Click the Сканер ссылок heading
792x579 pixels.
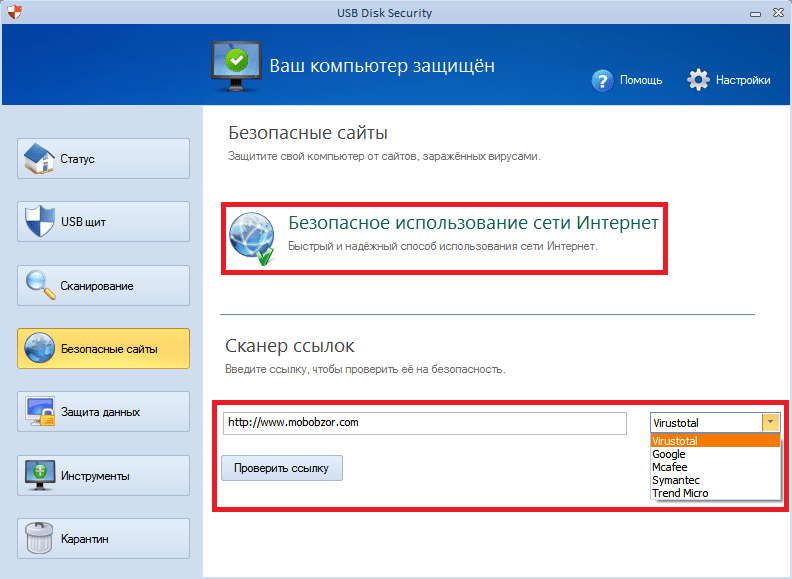pos(290,346)
